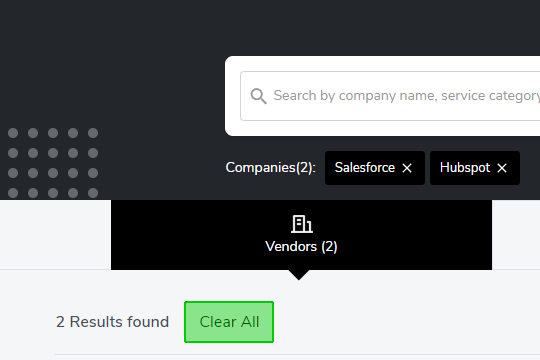Click the divider line below results count
The image size is (540, 360).
pyautogui.click(x=298, y=354)
